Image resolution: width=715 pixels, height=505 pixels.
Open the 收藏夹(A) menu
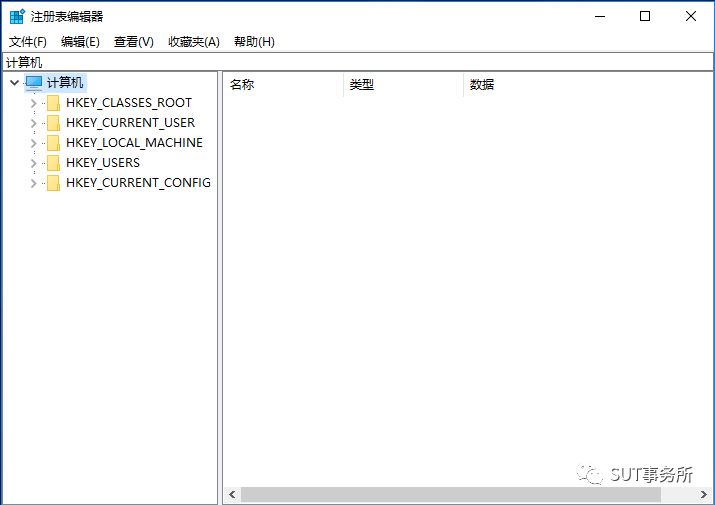point(194,42)
